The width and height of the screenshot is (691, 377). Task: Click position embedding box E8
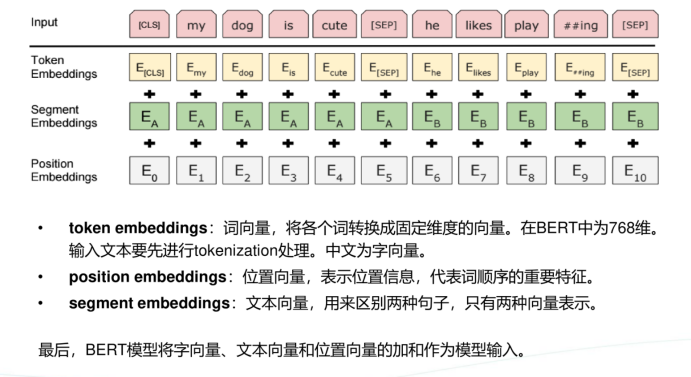527,170
